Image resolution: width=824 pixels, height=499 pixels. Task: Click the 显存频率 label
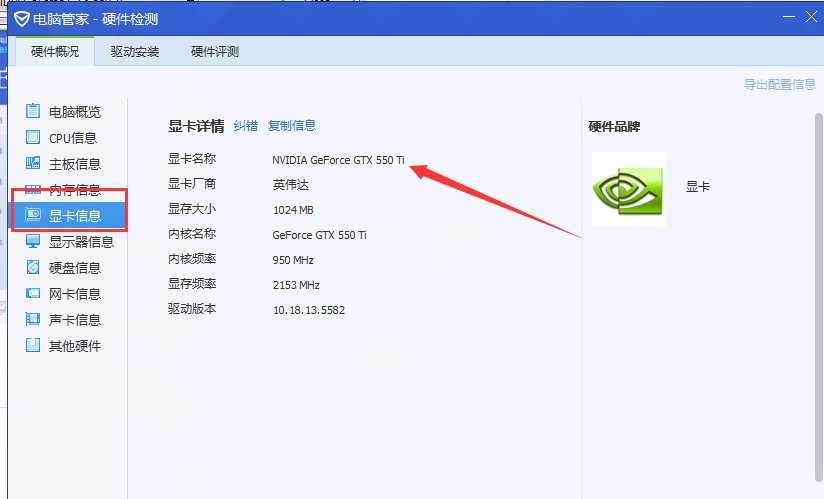[x=192, y=284]
